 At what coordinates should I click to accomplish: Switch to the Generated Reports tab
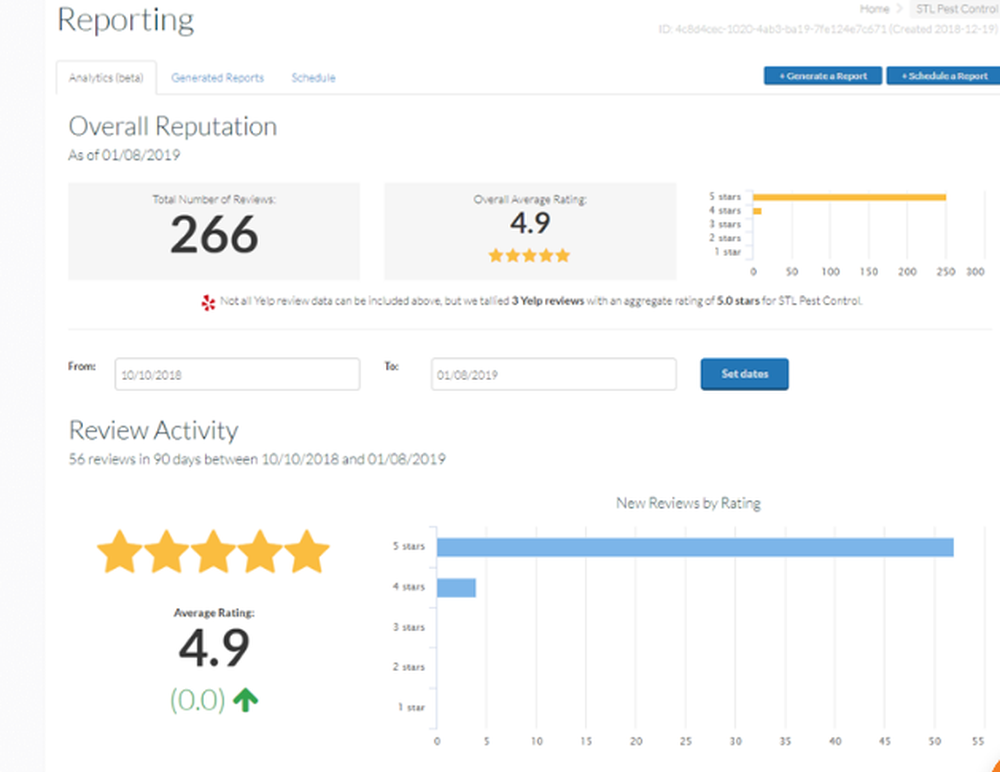click(217, 78)
